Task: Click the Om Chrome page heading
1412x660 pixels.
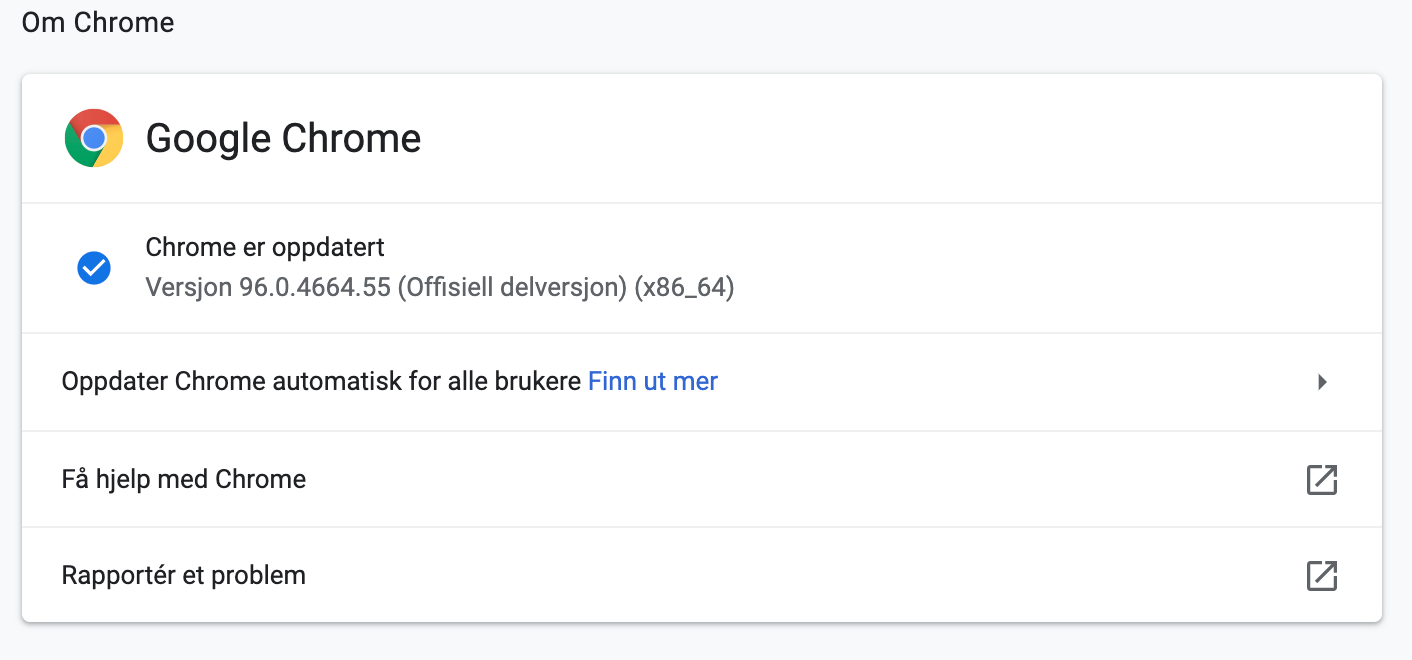Action: (96, 22)
